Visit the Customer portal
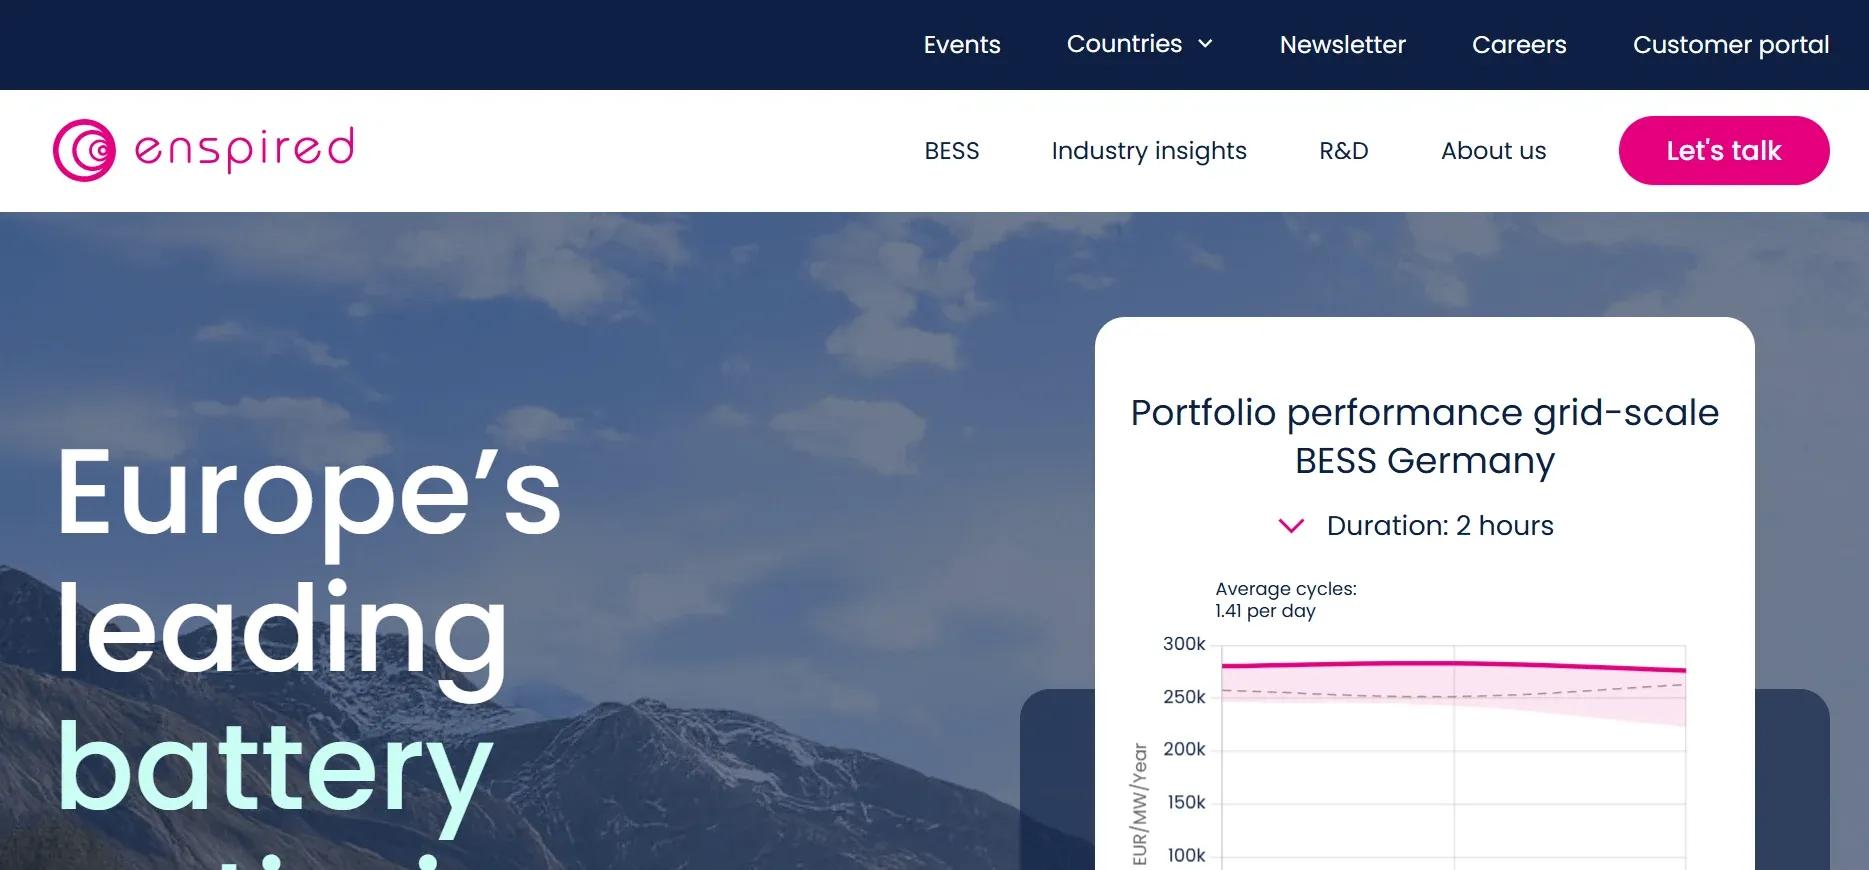Viewport: 1869px width, 870px height. coord(1731,45)
